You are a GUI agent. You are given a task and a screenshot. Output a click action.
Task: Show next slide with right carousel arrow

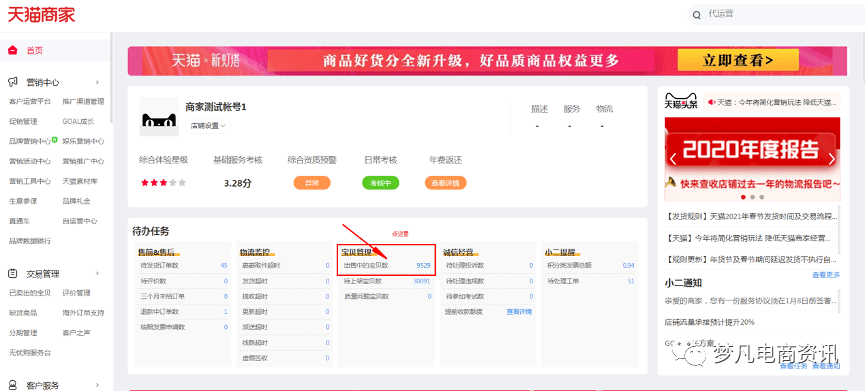tap(832, 160)
